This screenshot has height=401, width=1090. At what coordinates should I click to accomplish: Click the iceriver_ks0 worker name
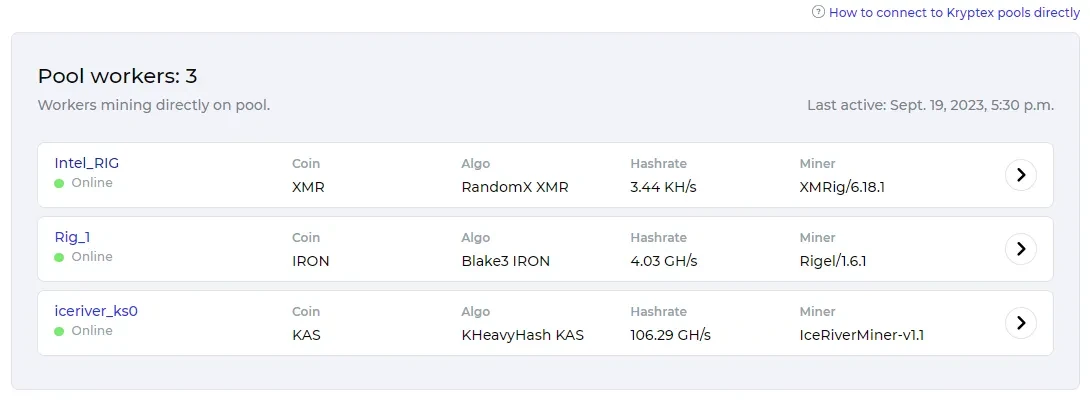click(x=95, y=311)
